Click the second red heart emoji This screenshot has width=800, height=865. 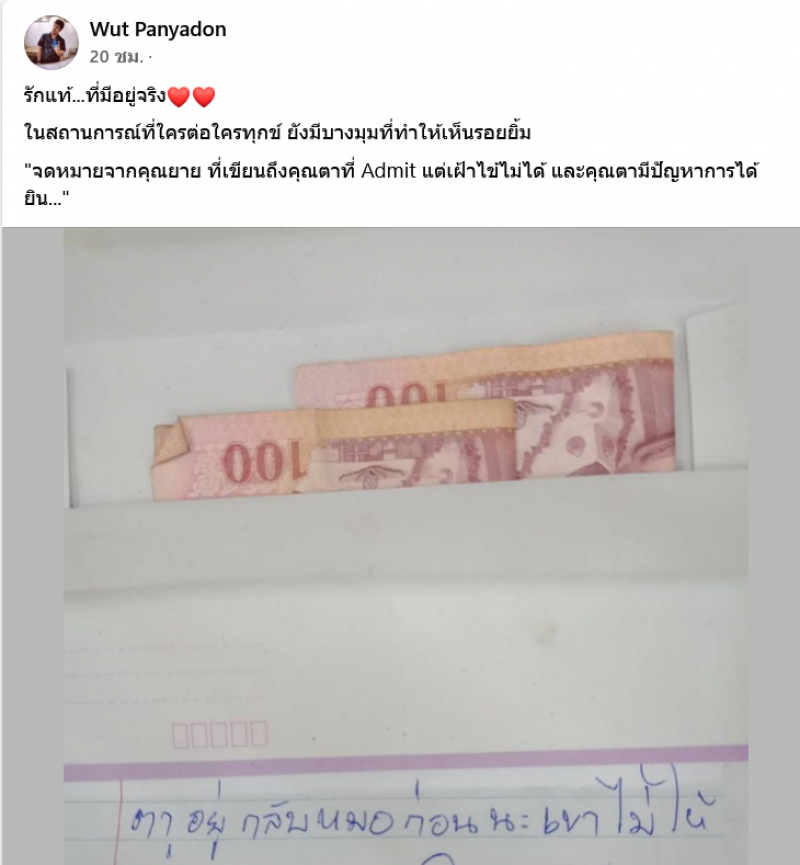point(203,97)
